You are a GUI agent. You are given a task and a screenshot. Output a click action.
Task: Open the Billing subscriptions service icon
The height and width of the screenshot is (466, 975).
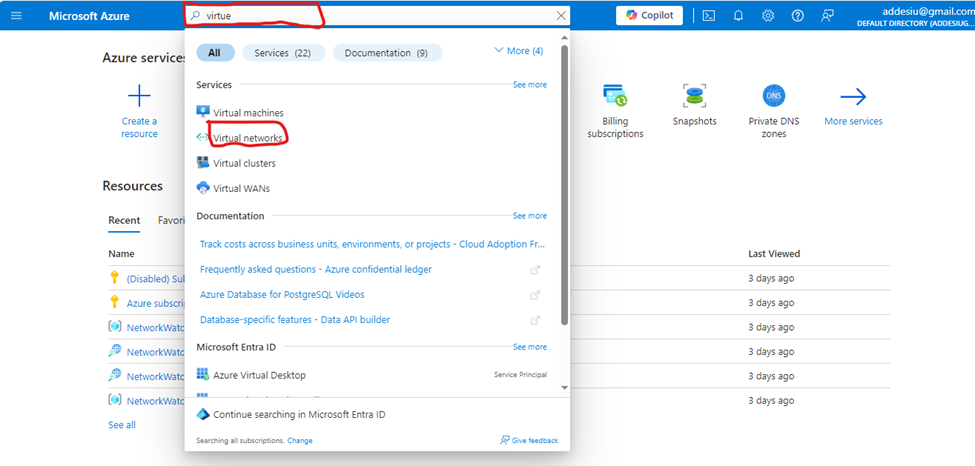point(615,96)
